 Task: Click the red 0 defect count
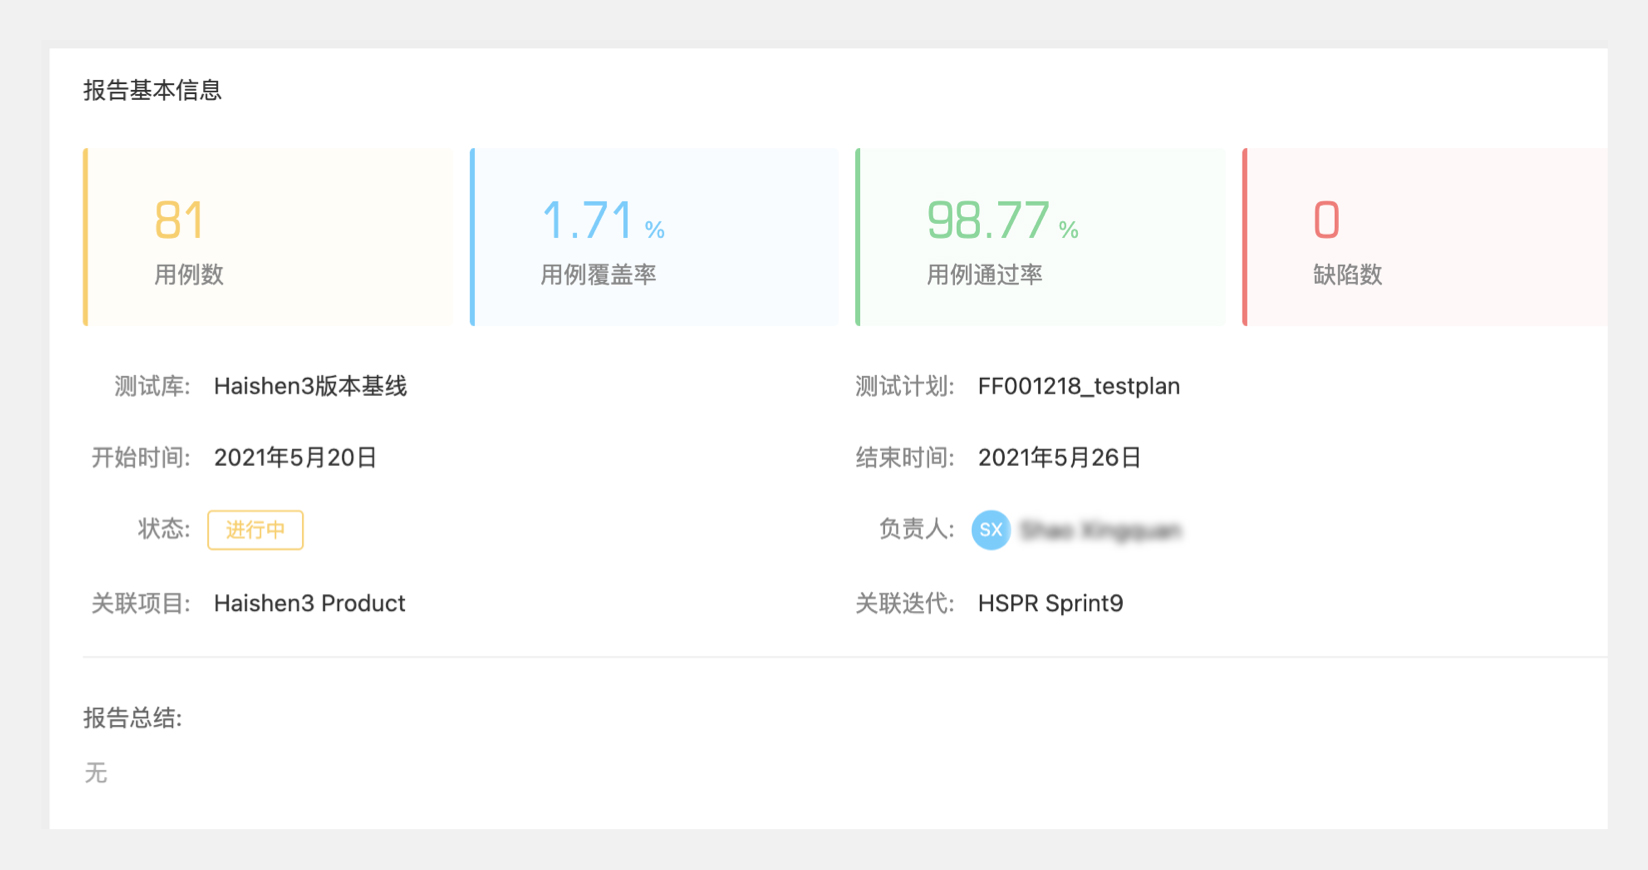coord(1326,221)
